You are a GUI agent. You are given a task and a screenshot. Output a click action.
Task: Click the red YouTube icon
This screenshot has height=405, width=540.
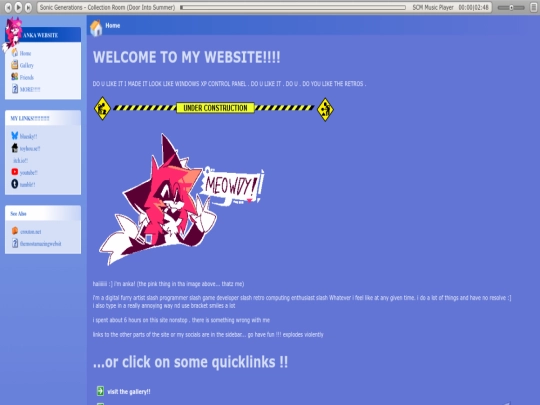(14, 172)
